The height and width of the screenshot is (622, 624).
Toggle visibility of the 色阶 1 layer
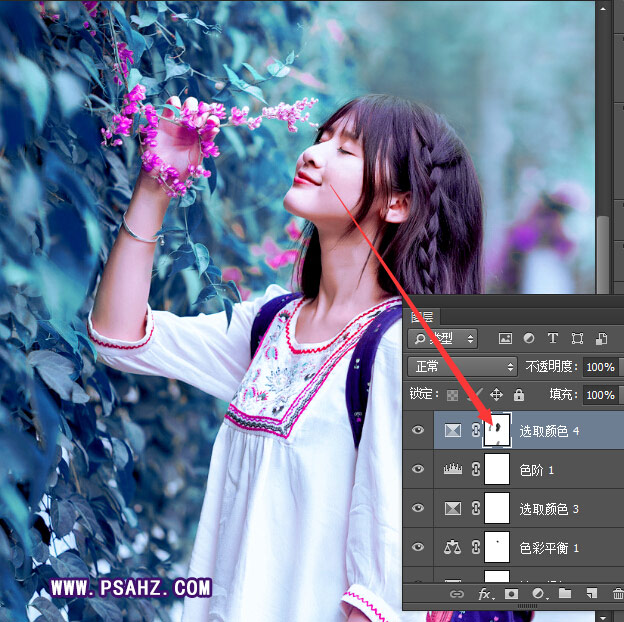coord(418,469)
